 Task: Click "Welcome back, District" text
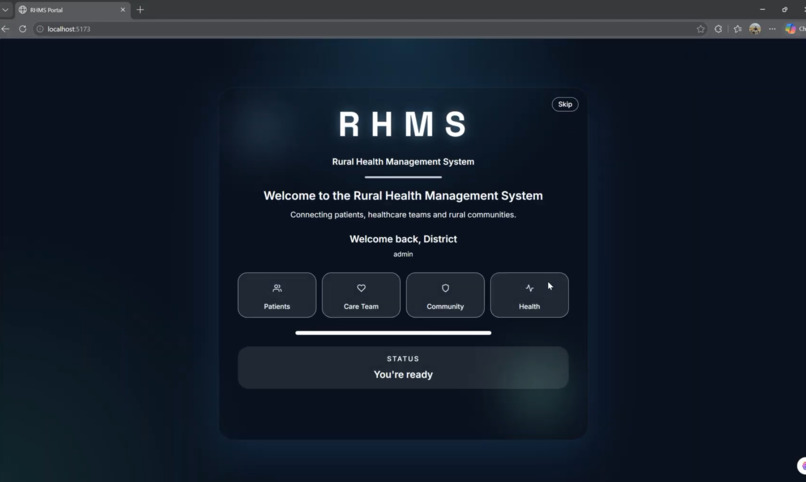403,239
